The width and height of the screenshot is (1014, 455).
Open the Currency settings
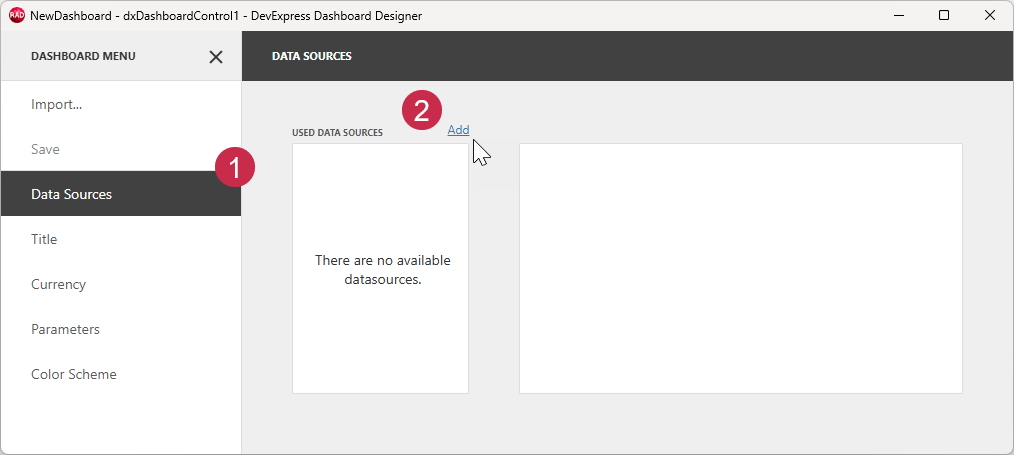point(121,284)
